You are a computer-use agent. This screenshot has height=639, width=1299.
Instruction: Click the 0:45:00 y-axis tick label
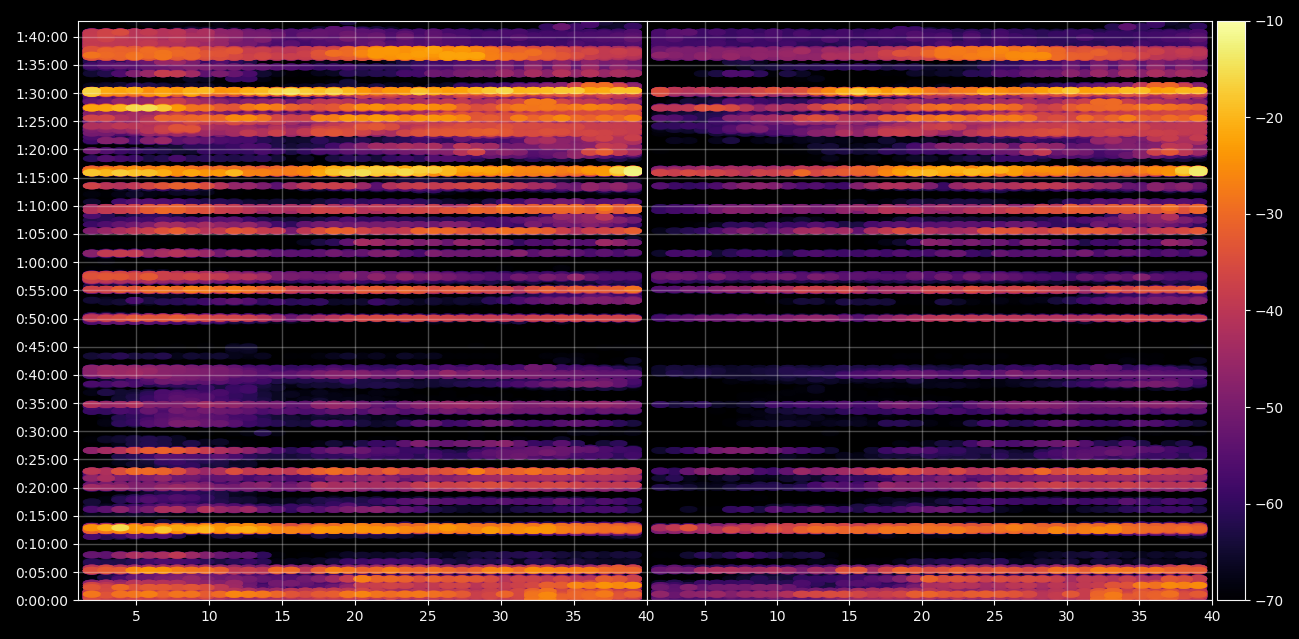42,347
